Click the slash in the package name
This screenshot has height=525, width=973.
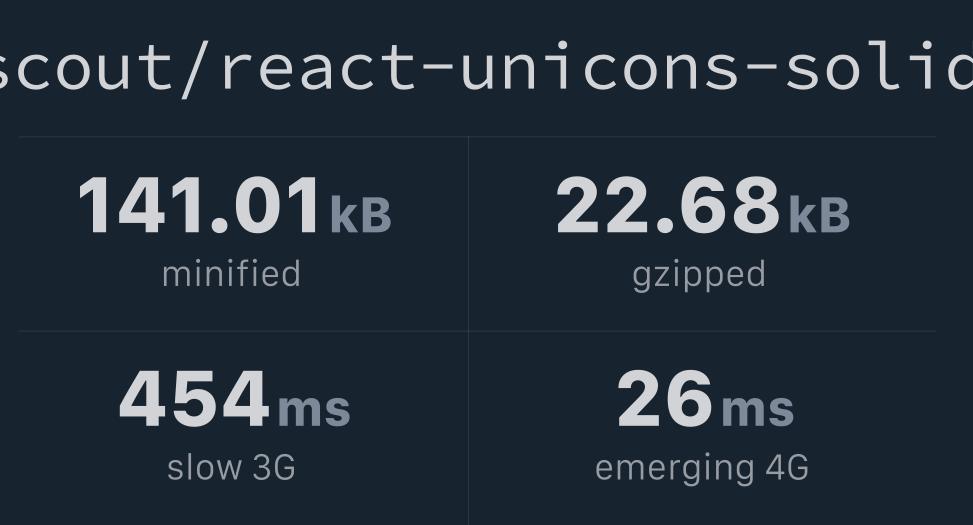pos(194,66)
